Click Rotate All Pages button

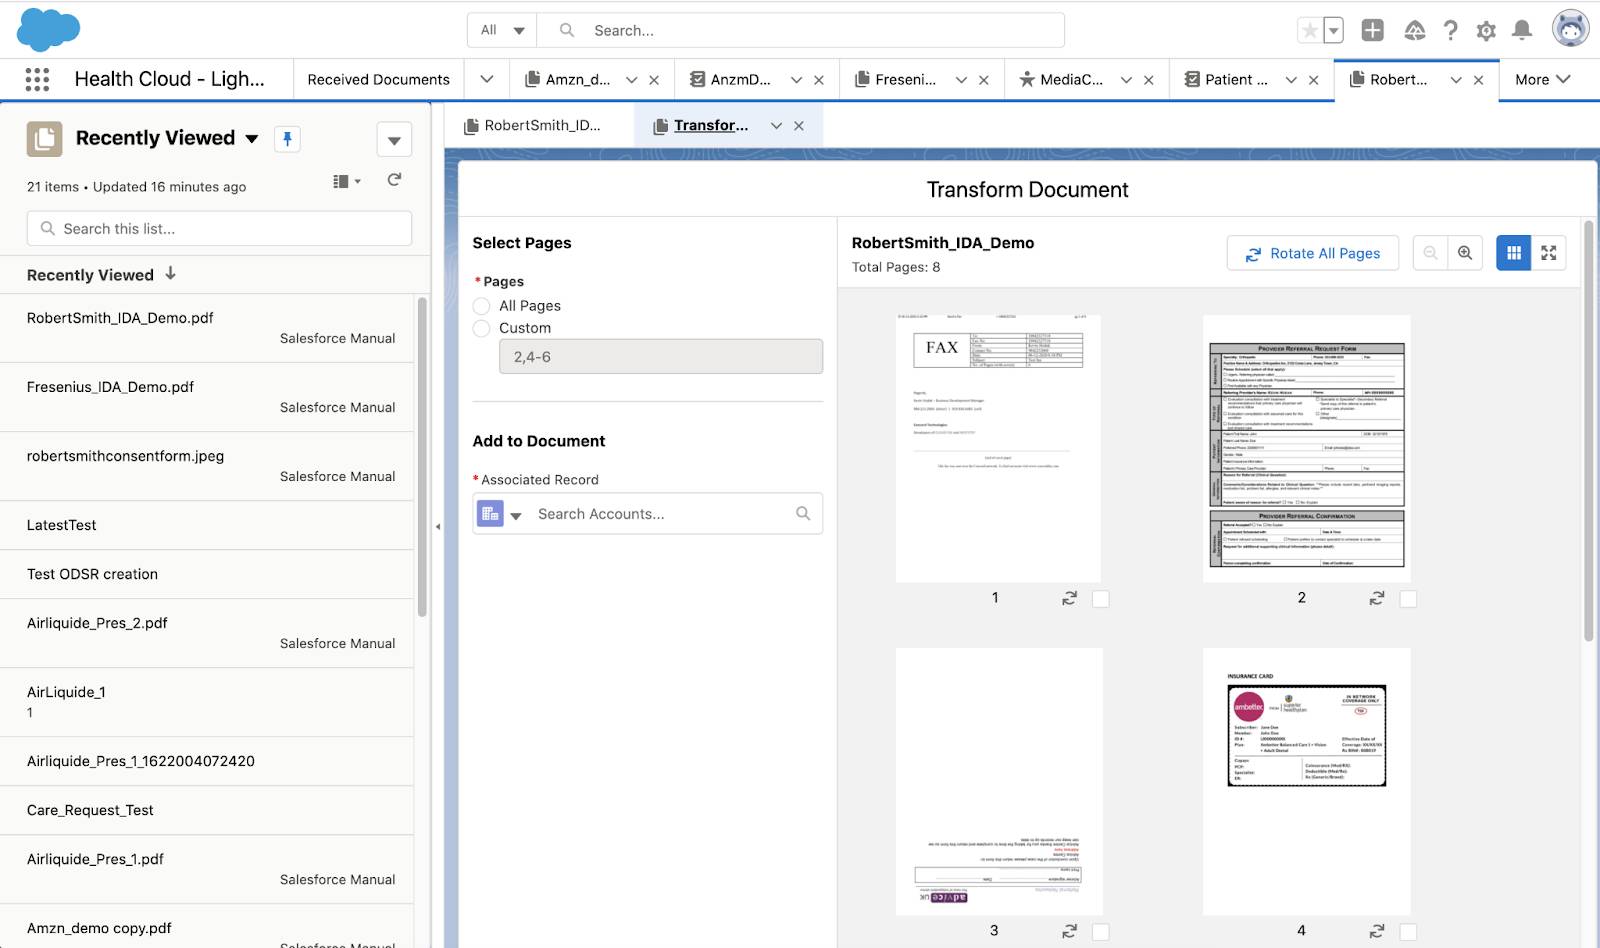(1313, 254)
